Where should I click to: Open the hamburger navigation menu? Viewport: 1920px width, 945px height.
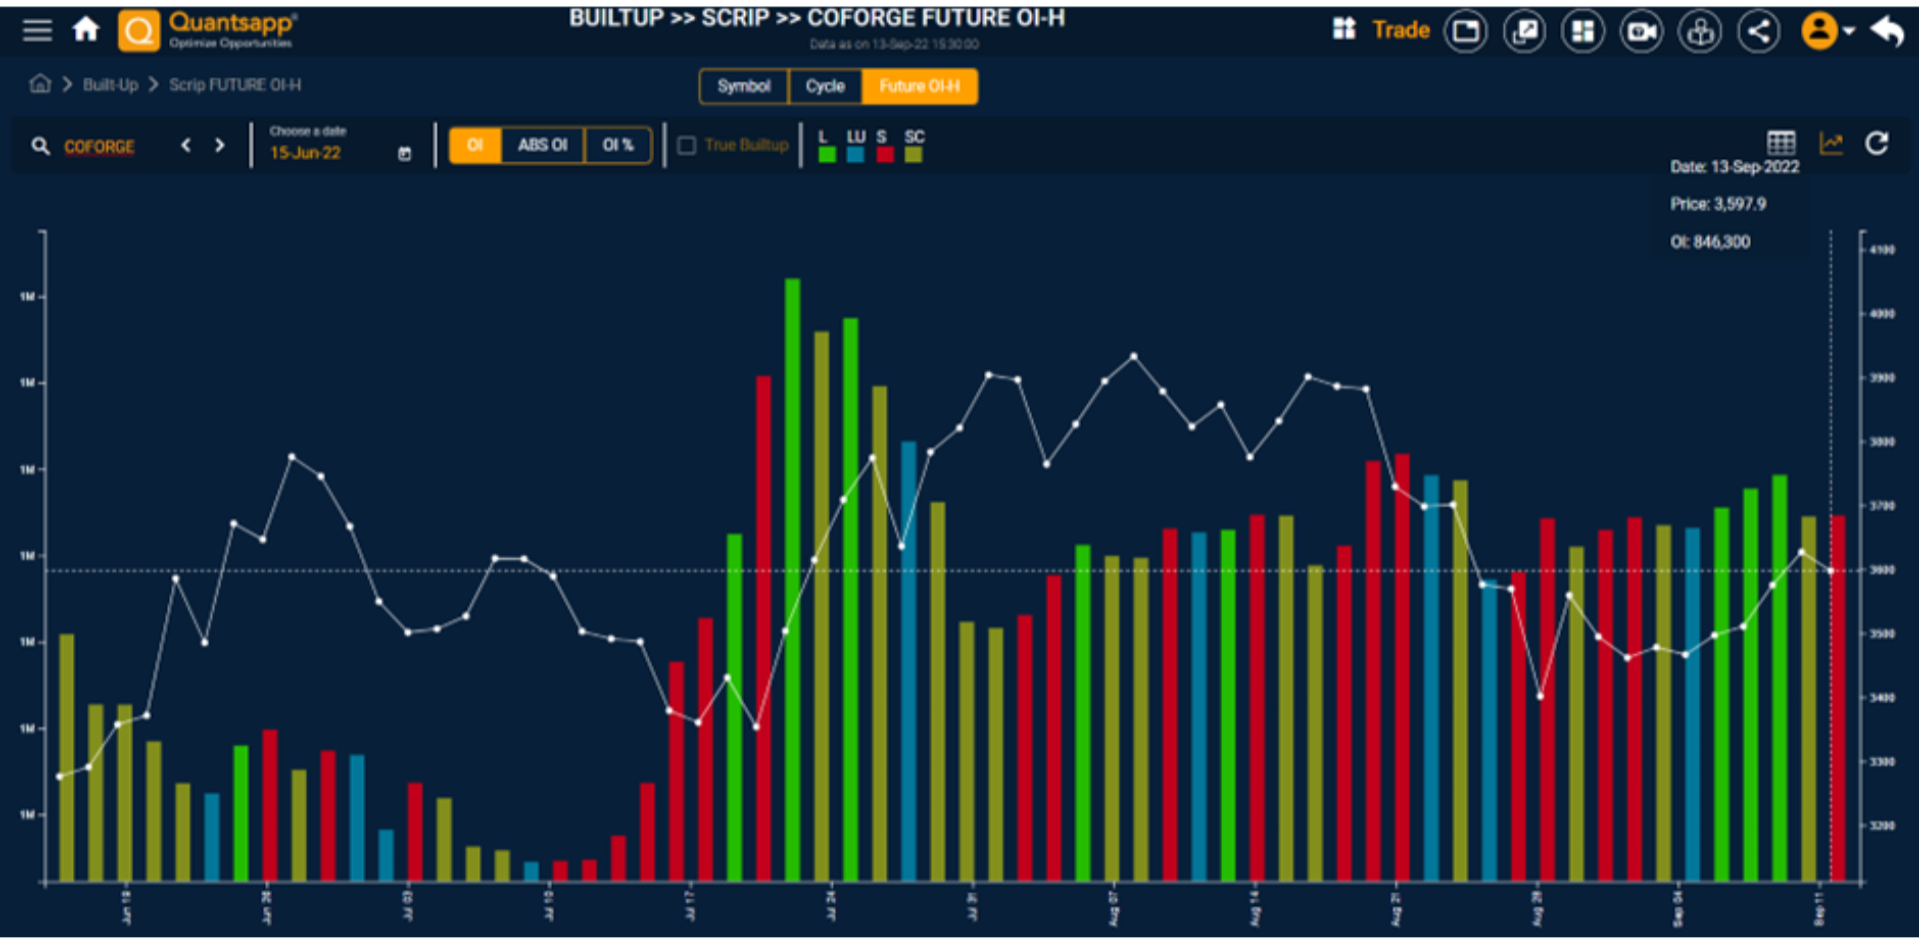pos(36,30)
